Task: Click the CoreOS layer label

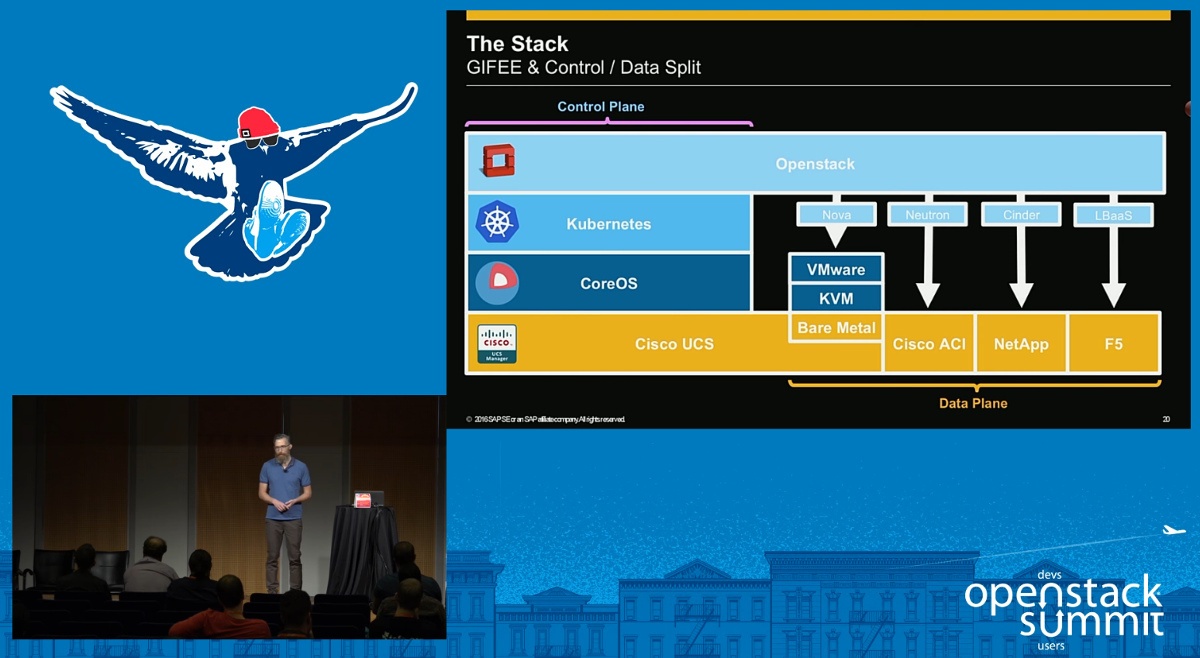Action: pos(608,284)
